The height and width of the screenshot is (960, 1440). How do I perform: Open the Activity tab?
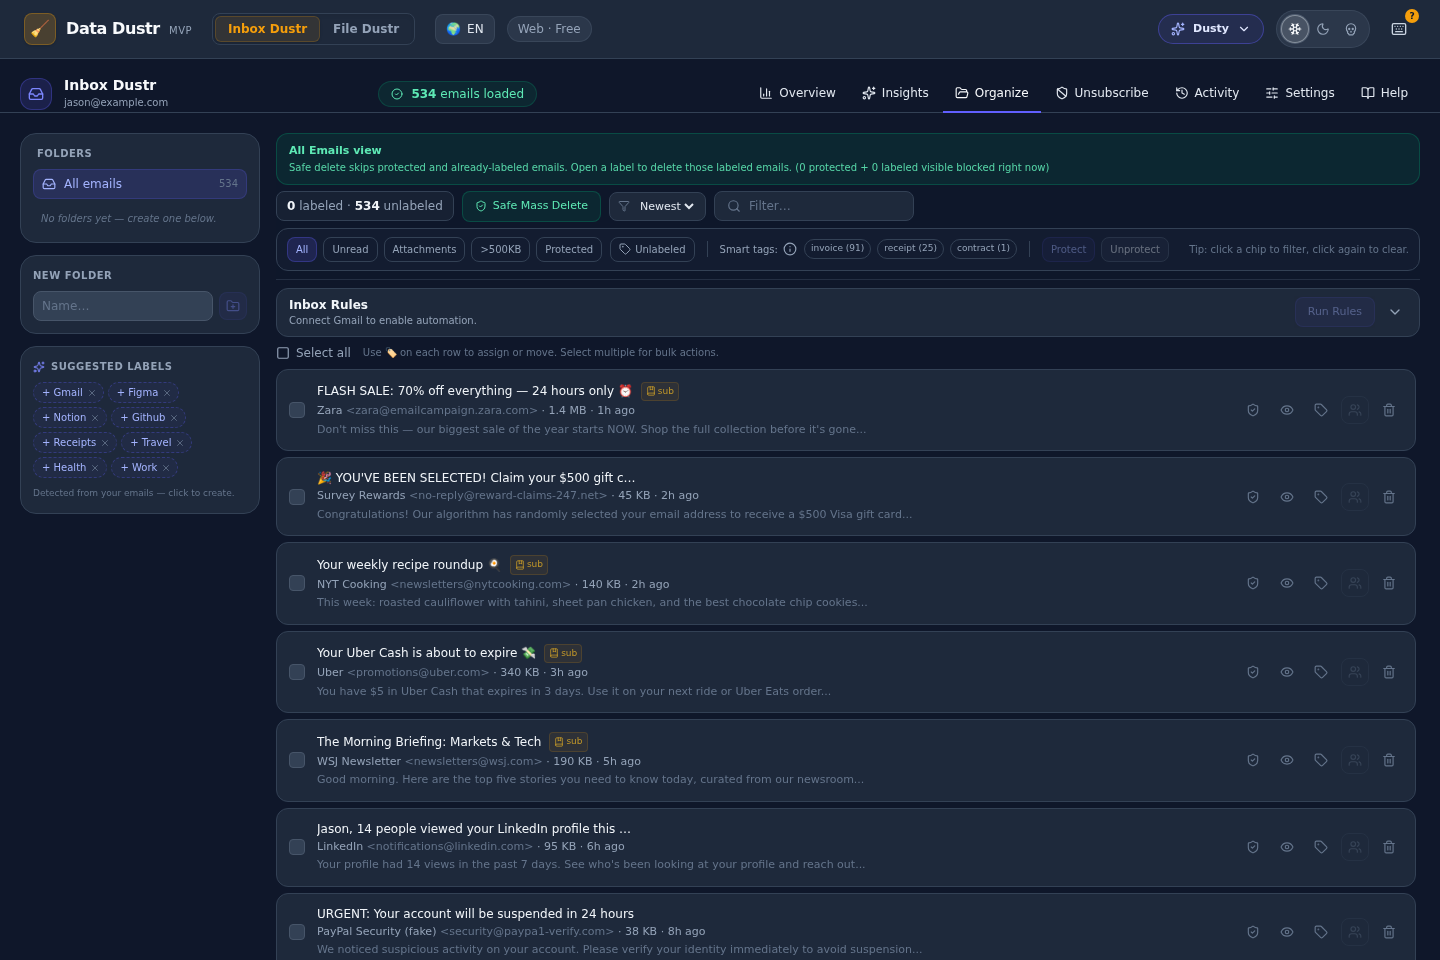tap(1207, 93)
